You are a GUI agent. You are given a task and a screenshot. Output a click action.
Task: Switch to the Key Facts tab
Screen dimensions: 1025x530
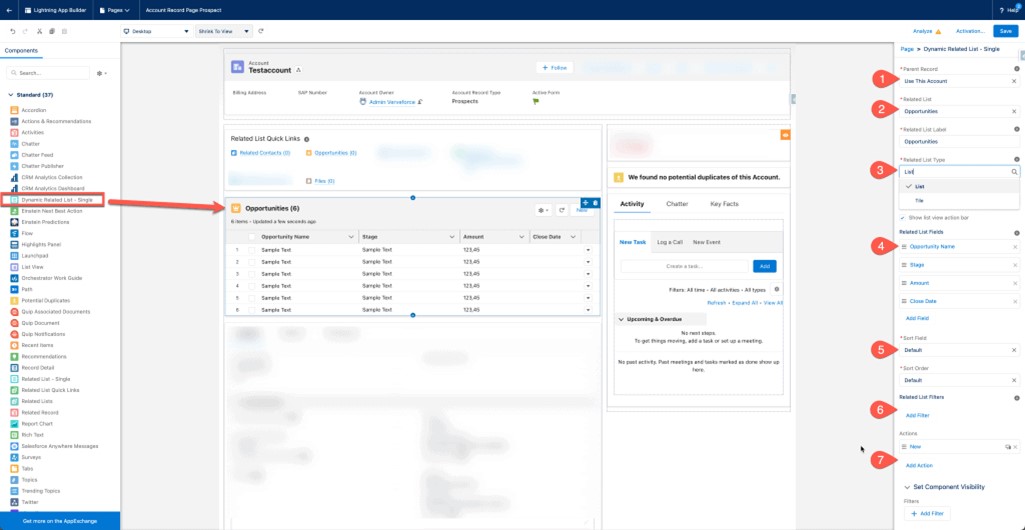[724, 204]
